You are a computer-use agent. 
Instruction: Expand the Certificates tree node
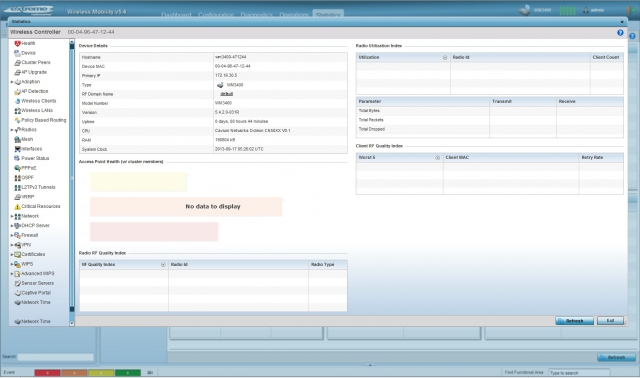tap(12, 255)
